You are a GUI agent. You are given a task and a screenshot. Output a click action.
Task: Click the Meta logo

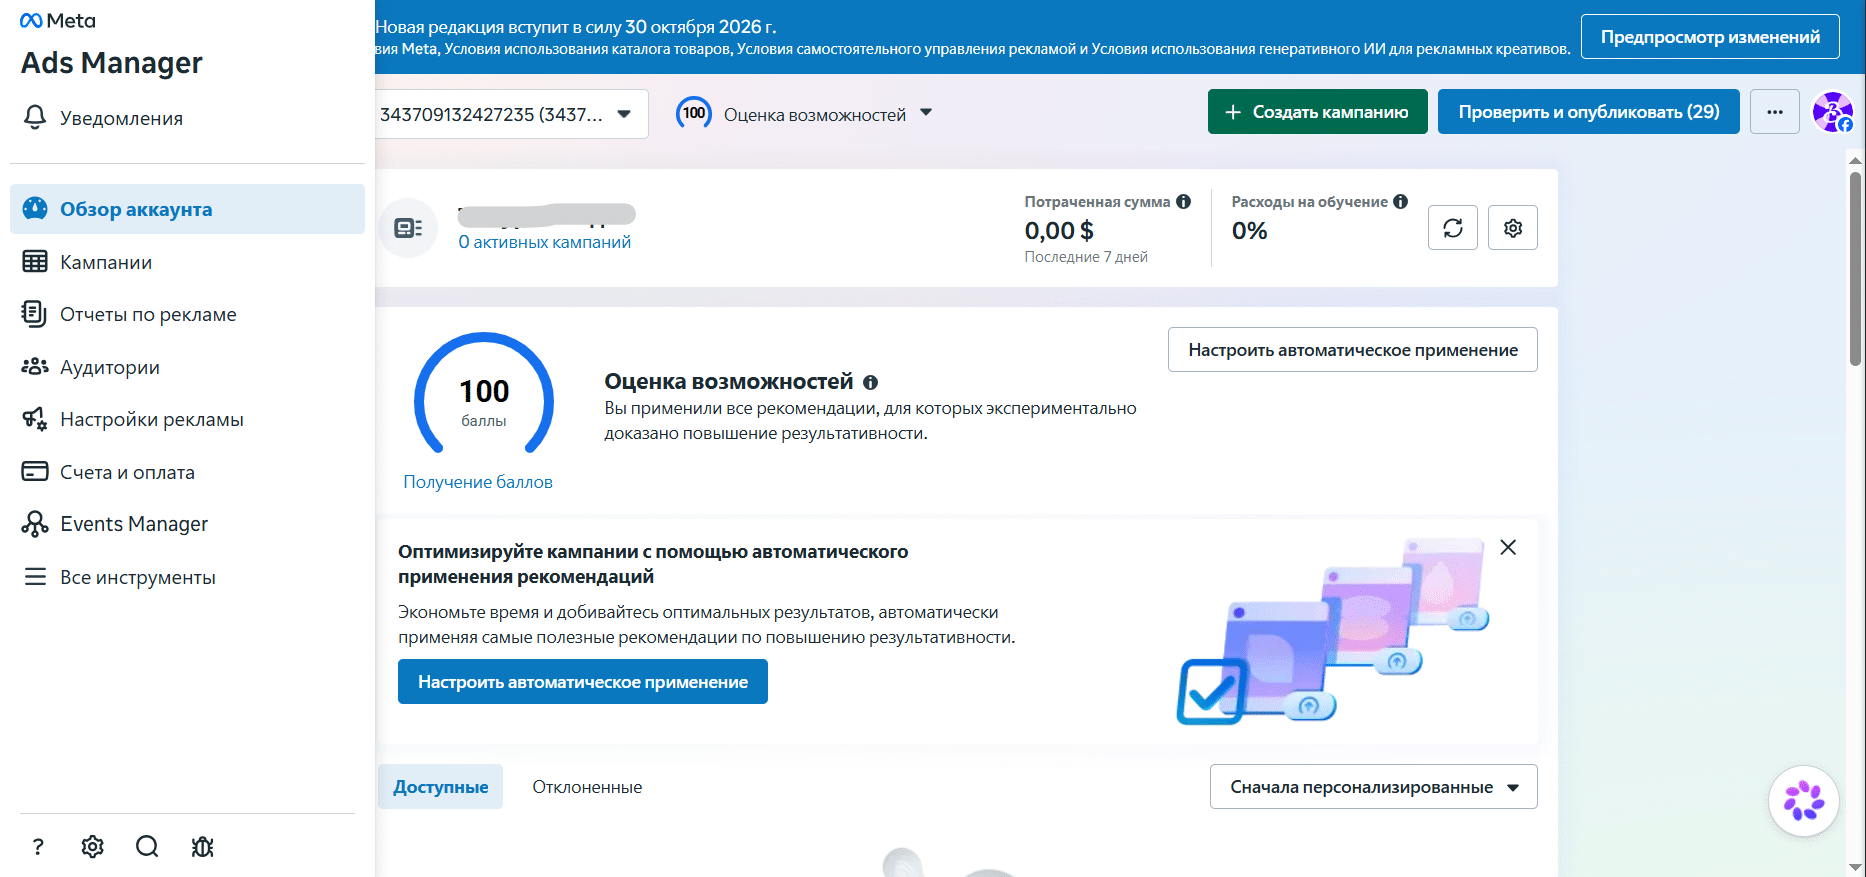point(58,21)
